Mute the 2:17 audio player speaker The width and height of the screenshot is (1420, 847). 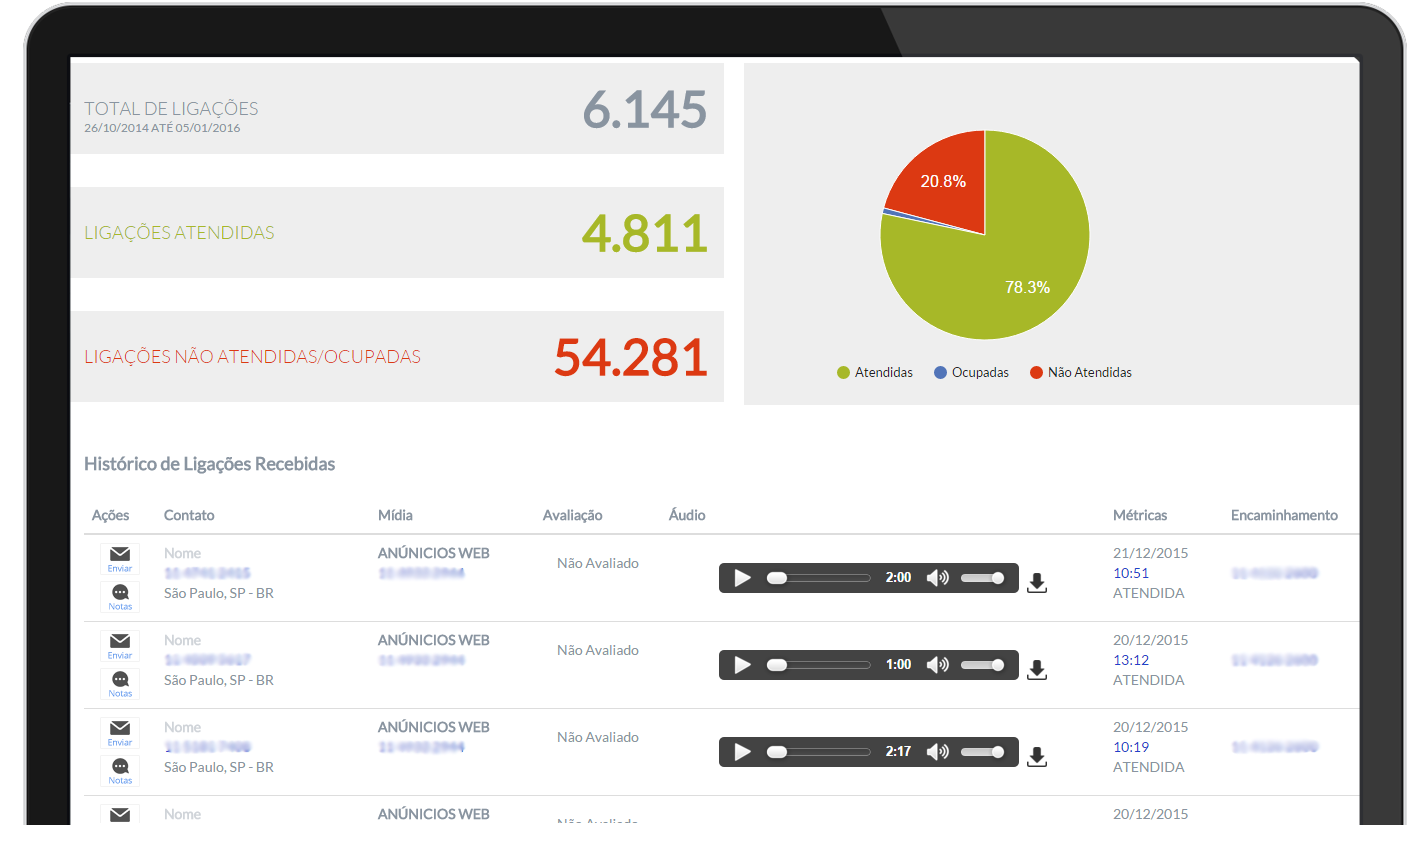tap(937, 752)
